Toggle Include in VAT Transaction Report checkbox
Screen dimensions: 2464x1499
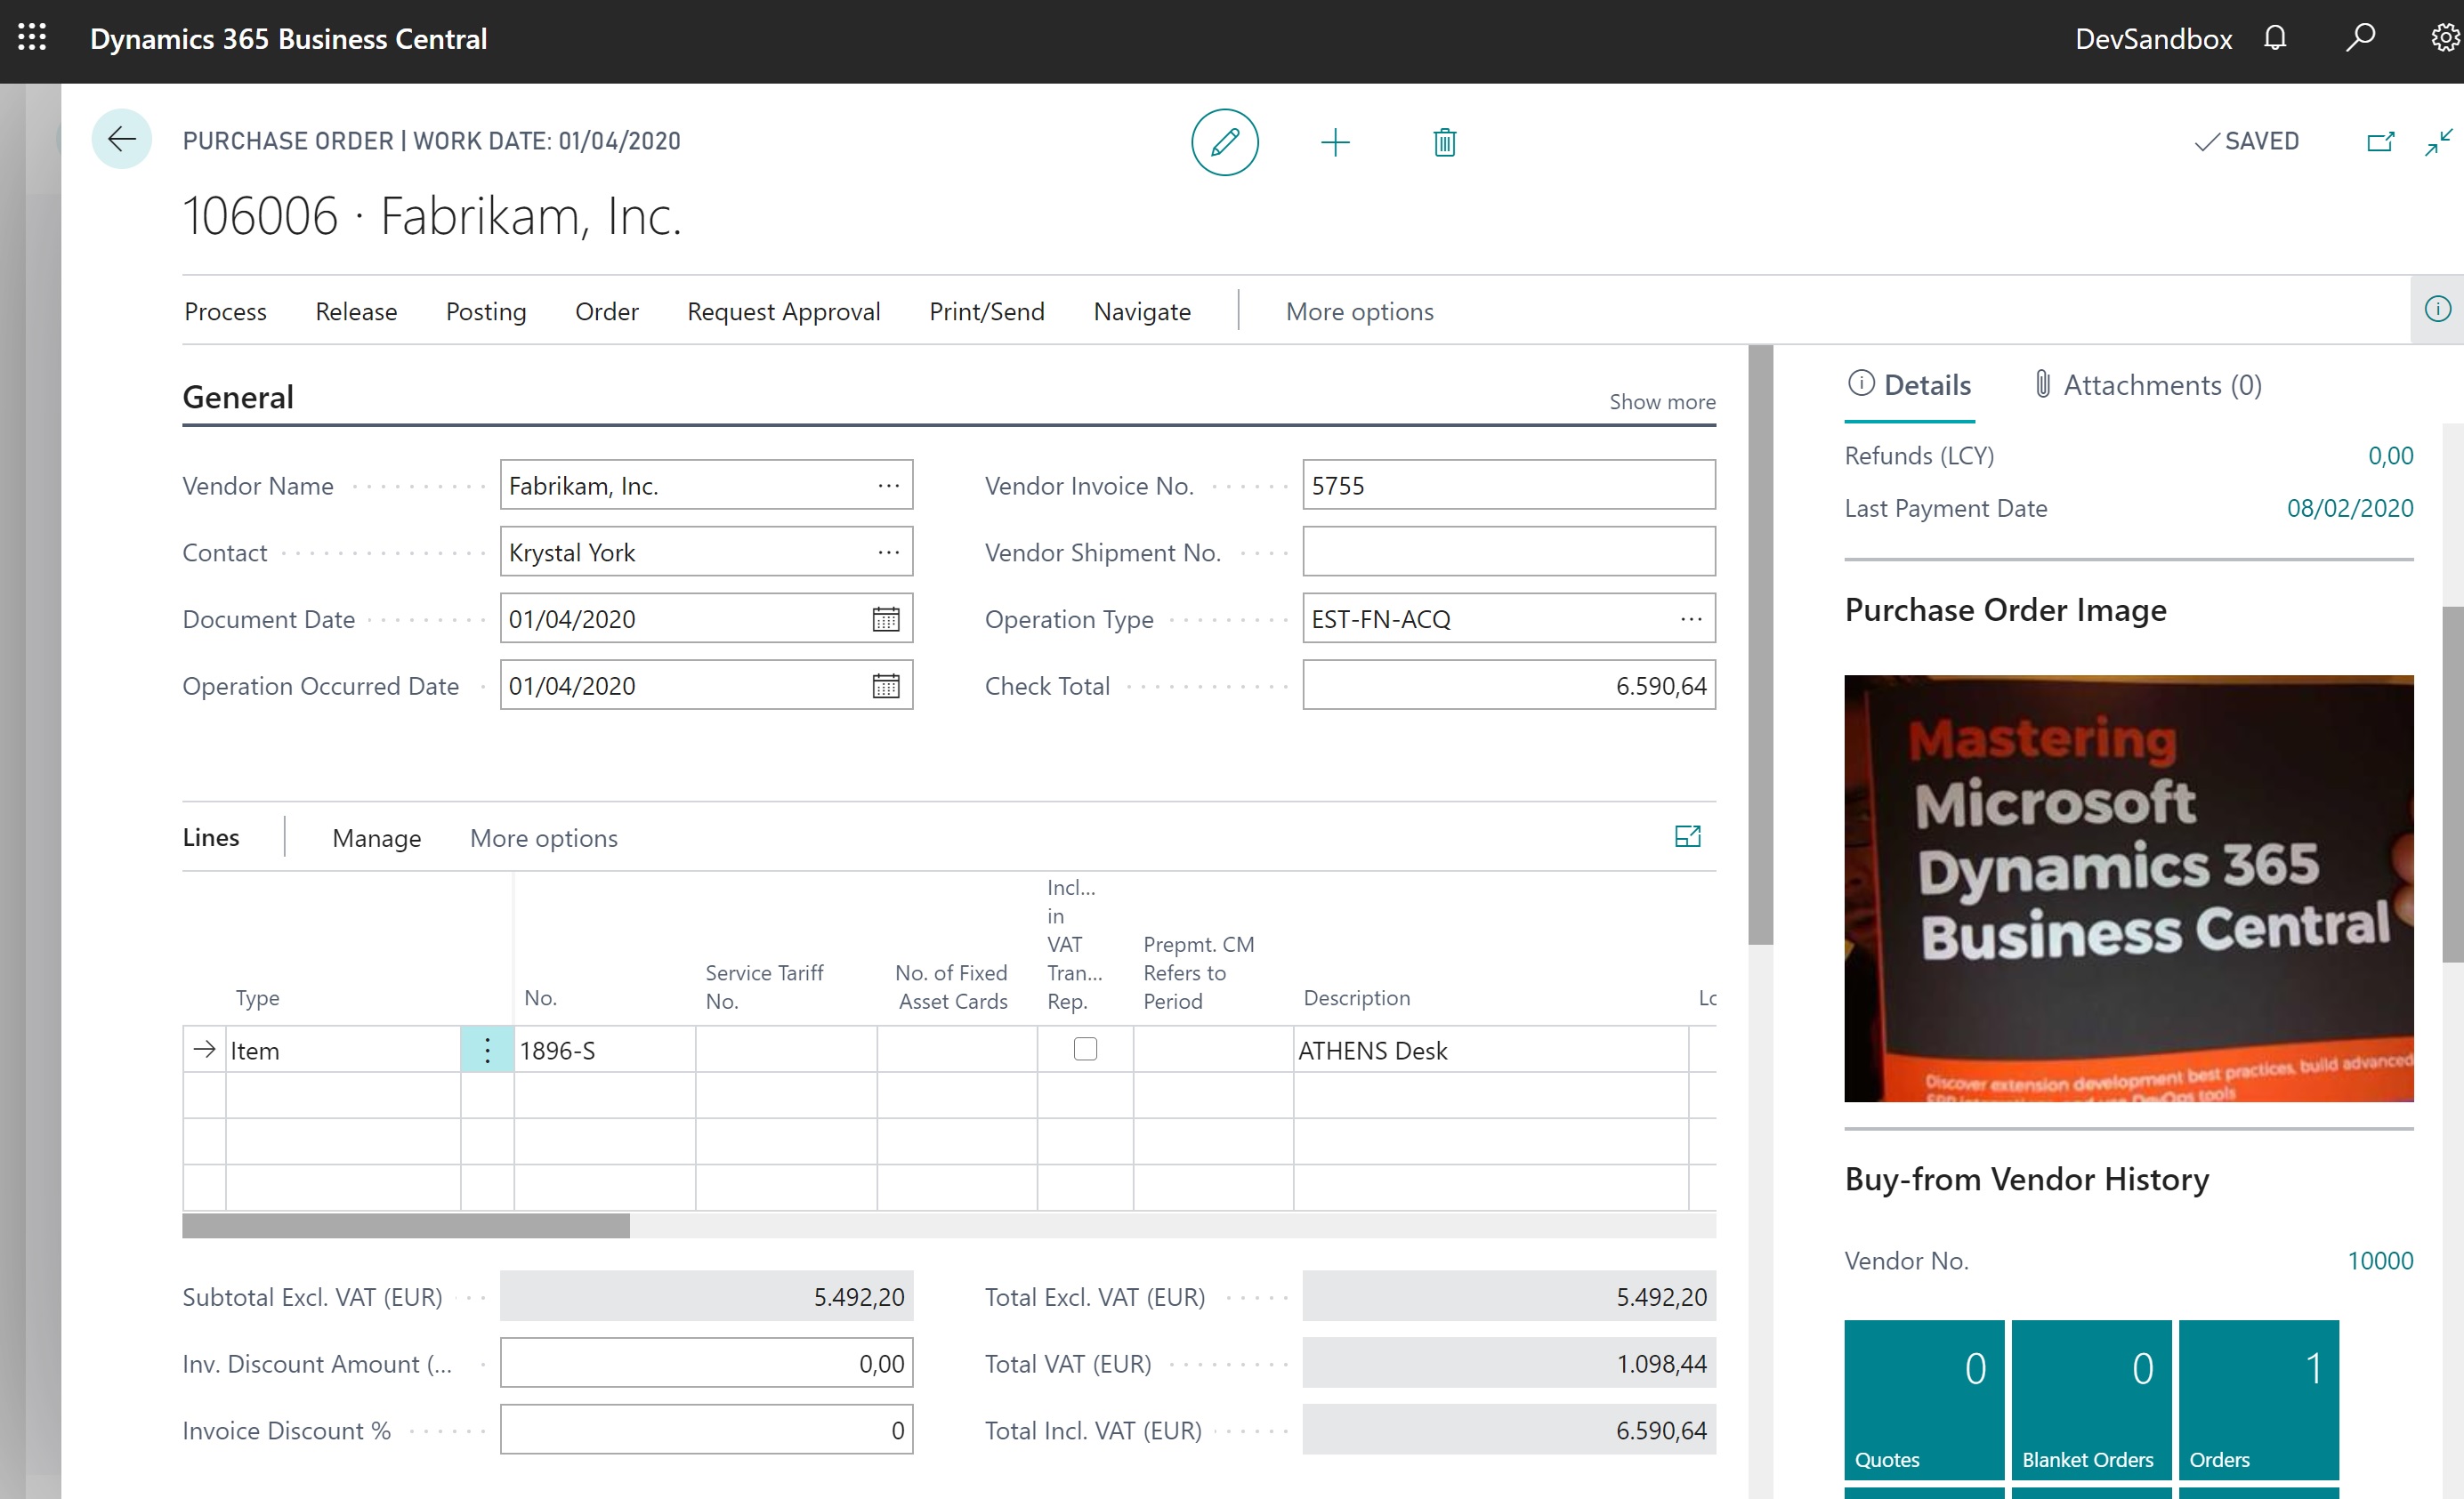[x=1085, y=1048]
